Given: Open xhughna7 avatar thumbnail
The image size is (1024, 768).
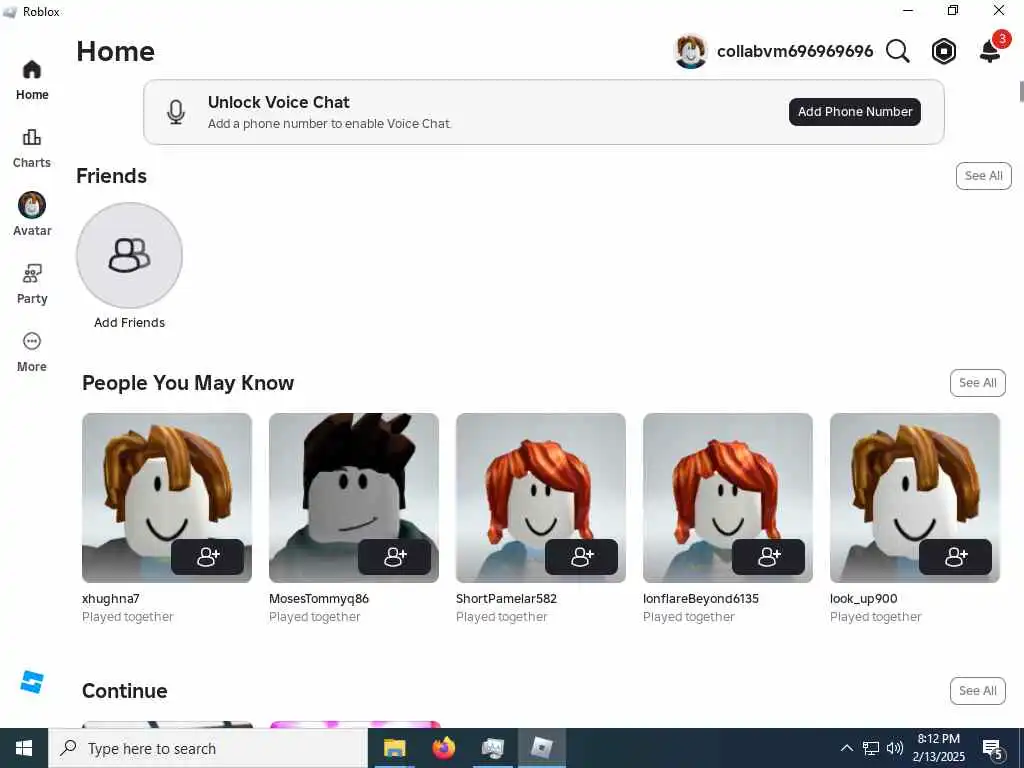Looking at the screenshot, I should point(167,498).
